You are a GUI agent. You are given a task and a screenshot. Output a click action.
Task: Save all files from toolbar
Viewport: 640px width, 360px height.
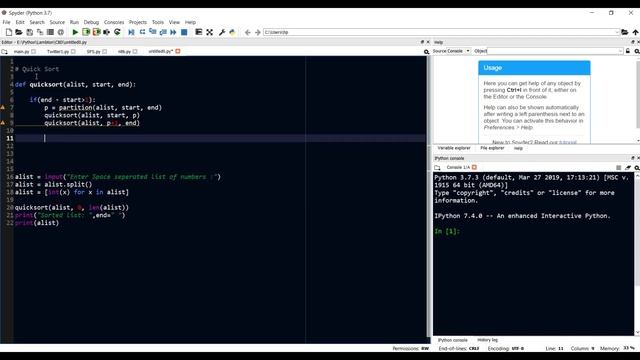(x=40, y=32)
